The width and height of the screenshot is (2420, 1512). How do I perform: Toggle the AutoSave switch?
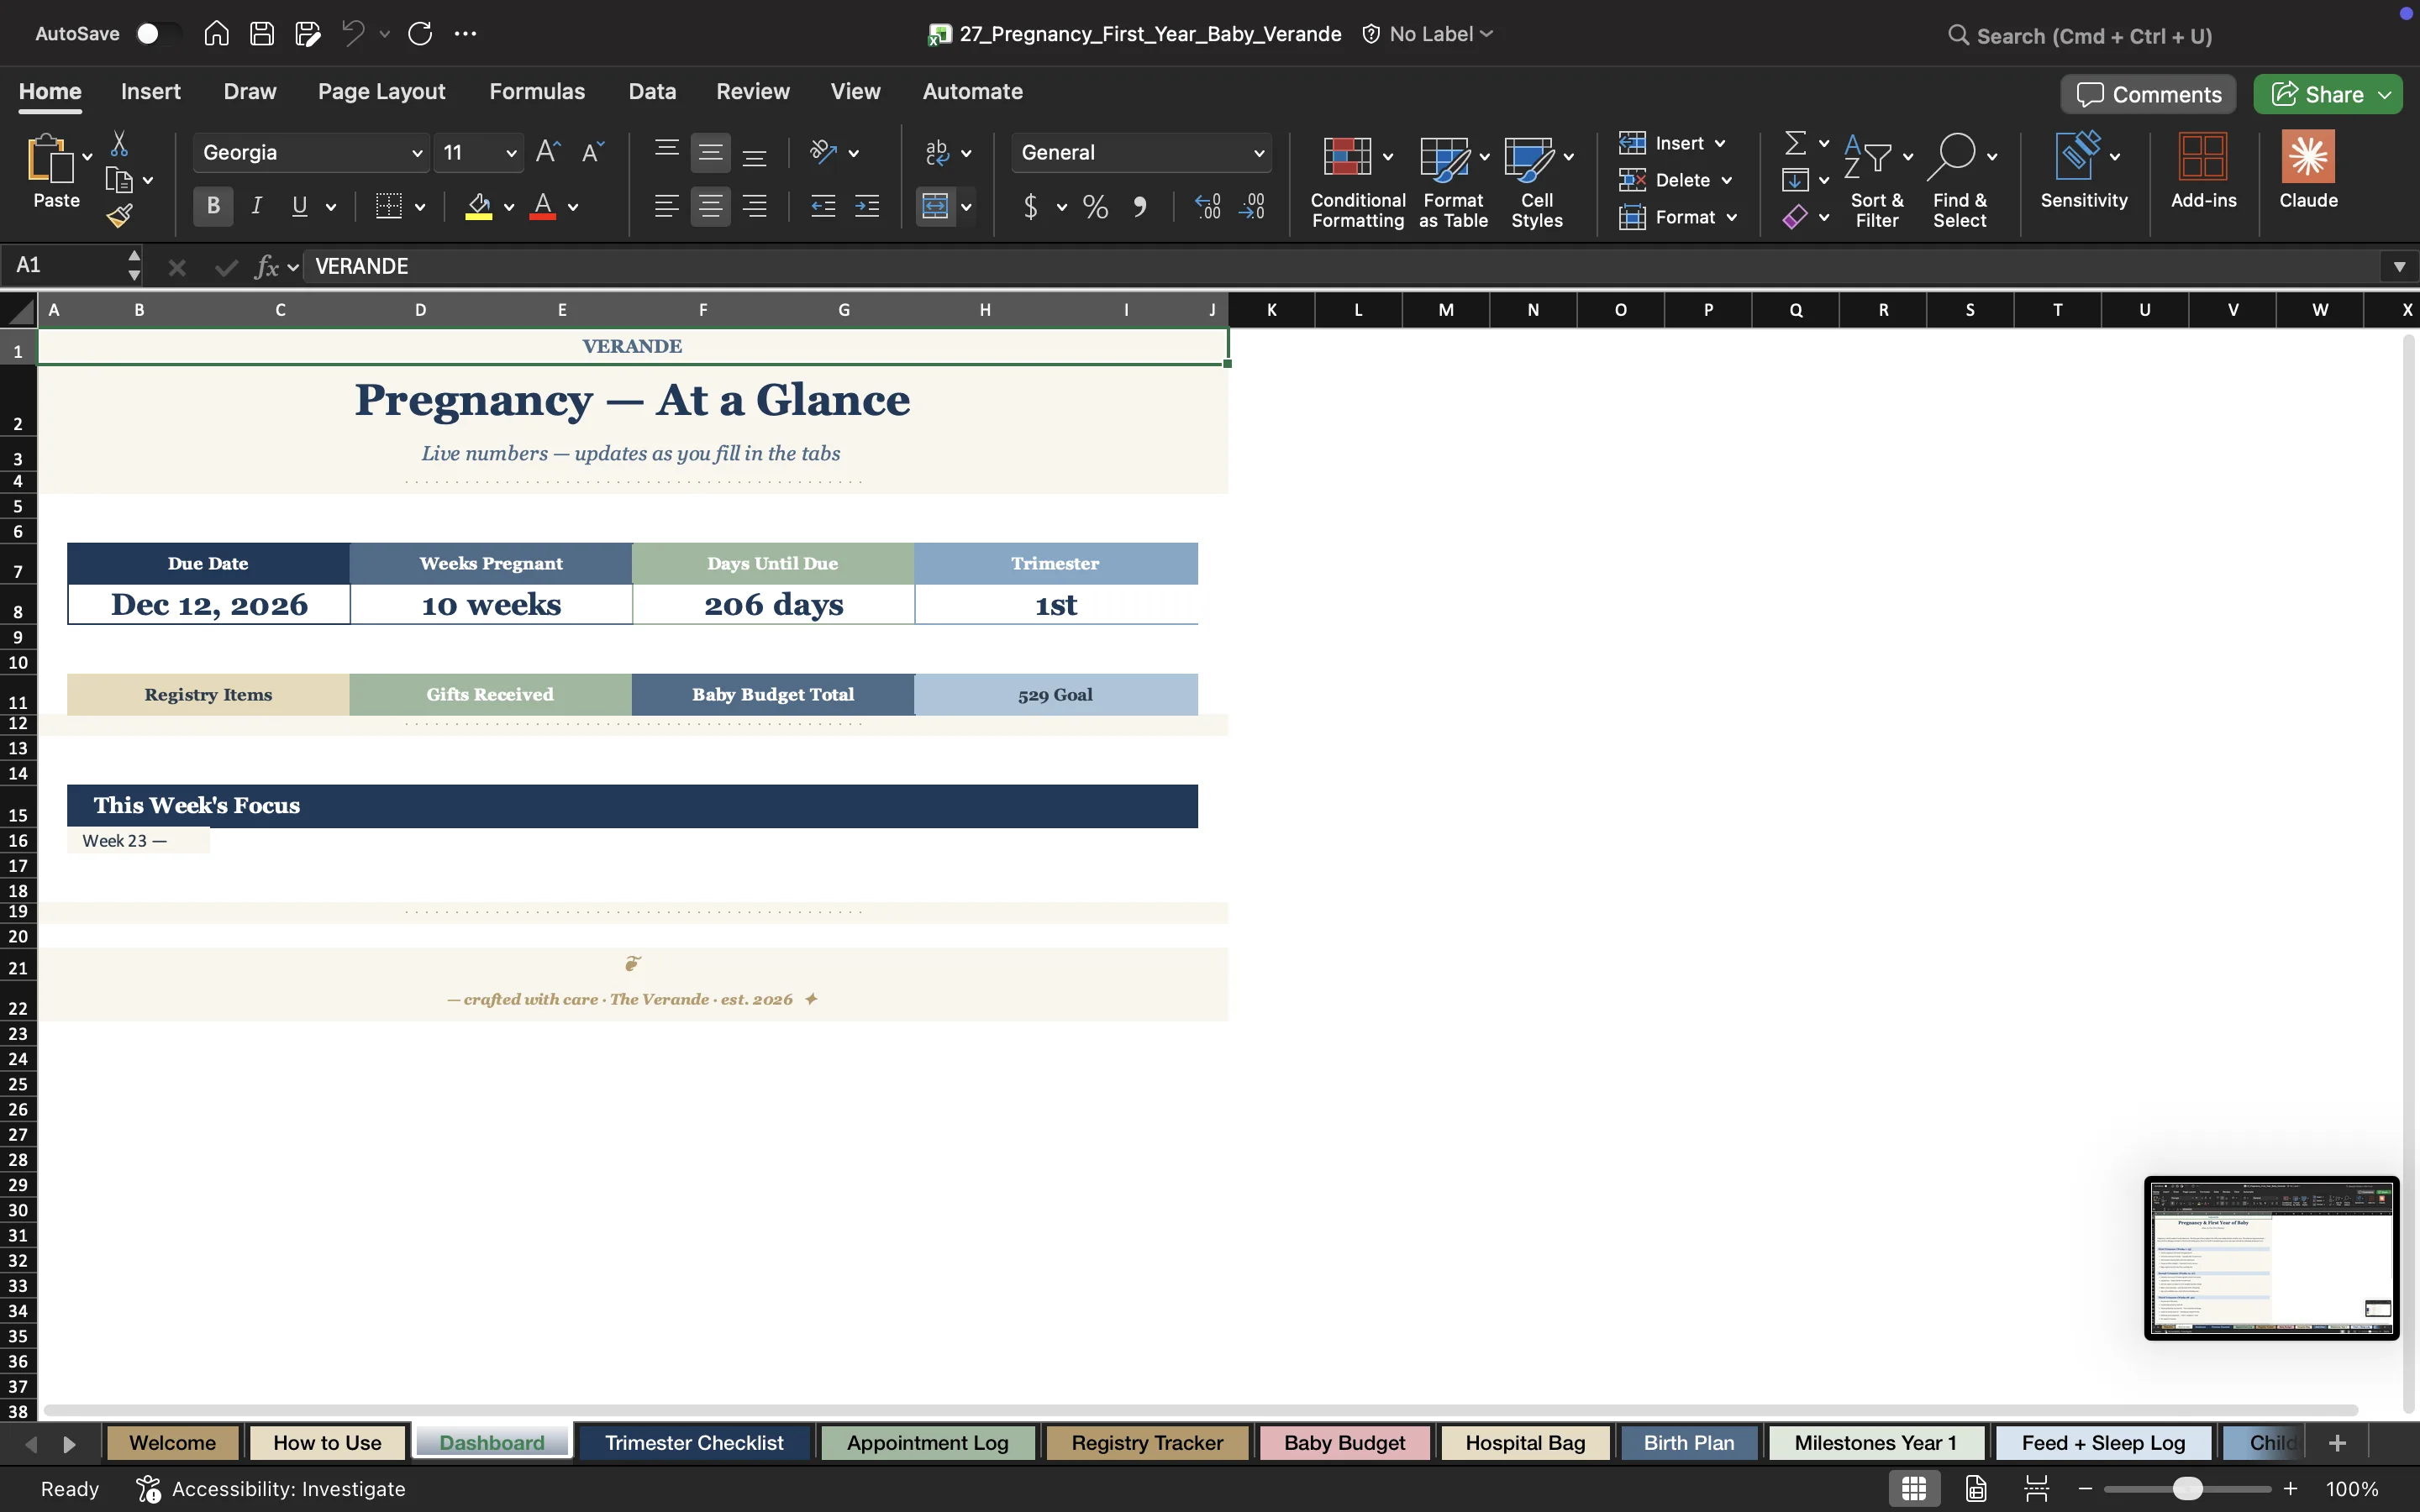(x=158, y=33)
